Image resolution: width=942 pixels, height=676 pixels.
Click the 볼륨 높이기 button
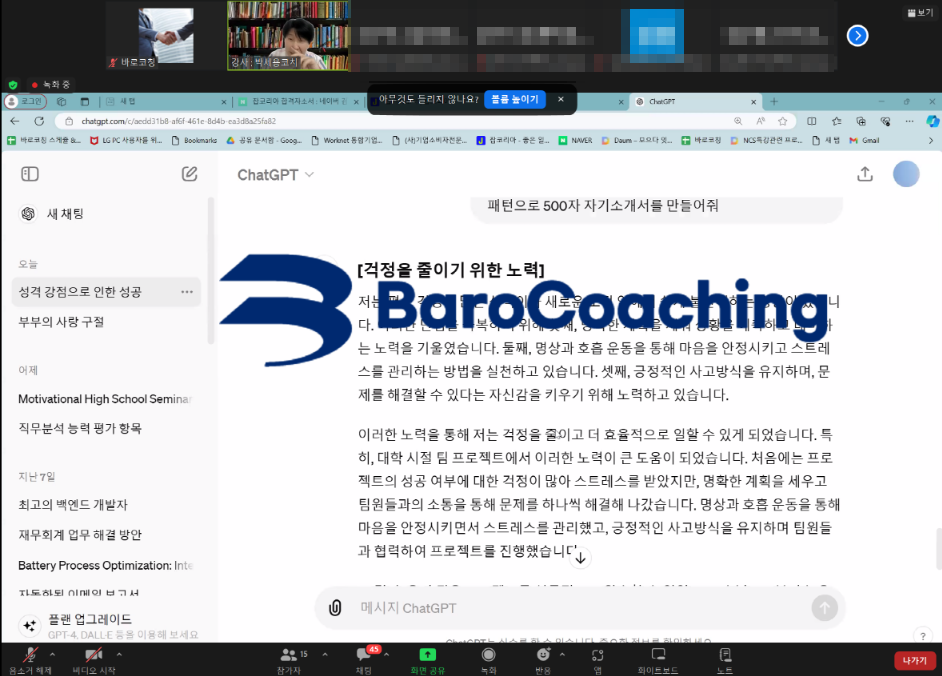(x=516, y=99)
